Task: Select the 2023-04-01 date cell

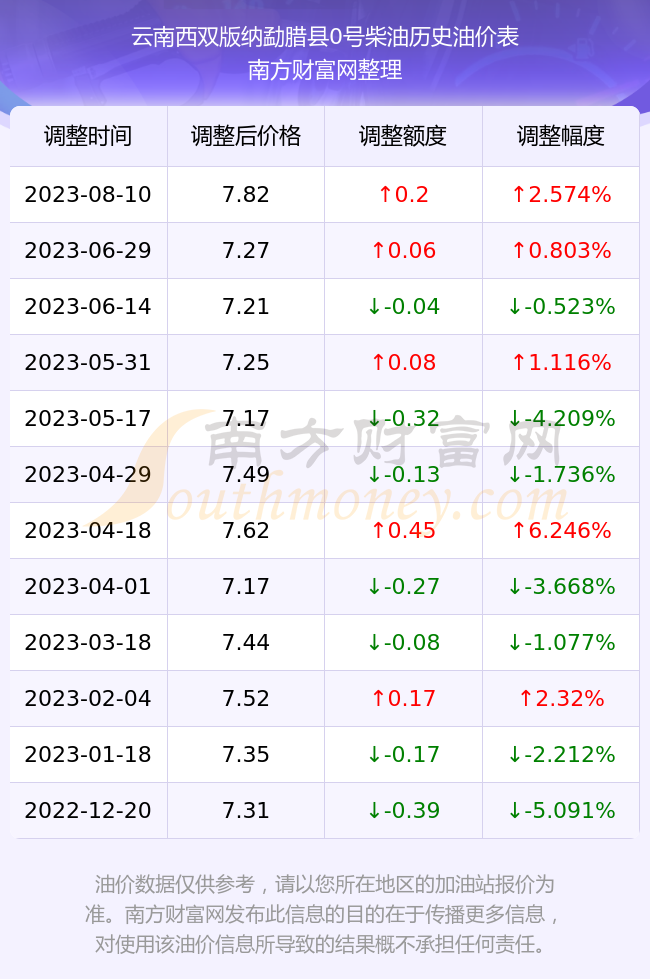Action: [x=88, y=586]
